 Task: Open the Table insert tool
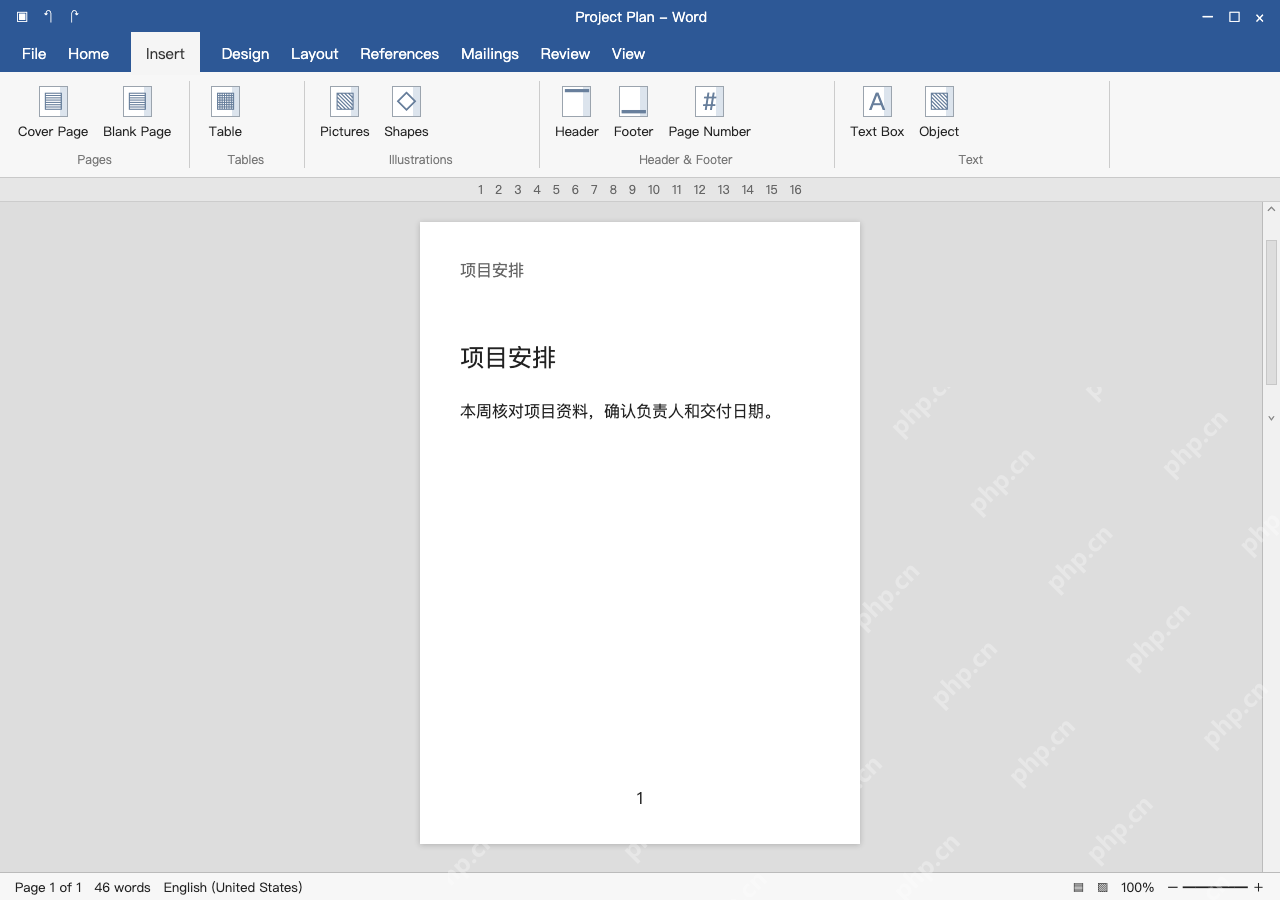point(225,112)
